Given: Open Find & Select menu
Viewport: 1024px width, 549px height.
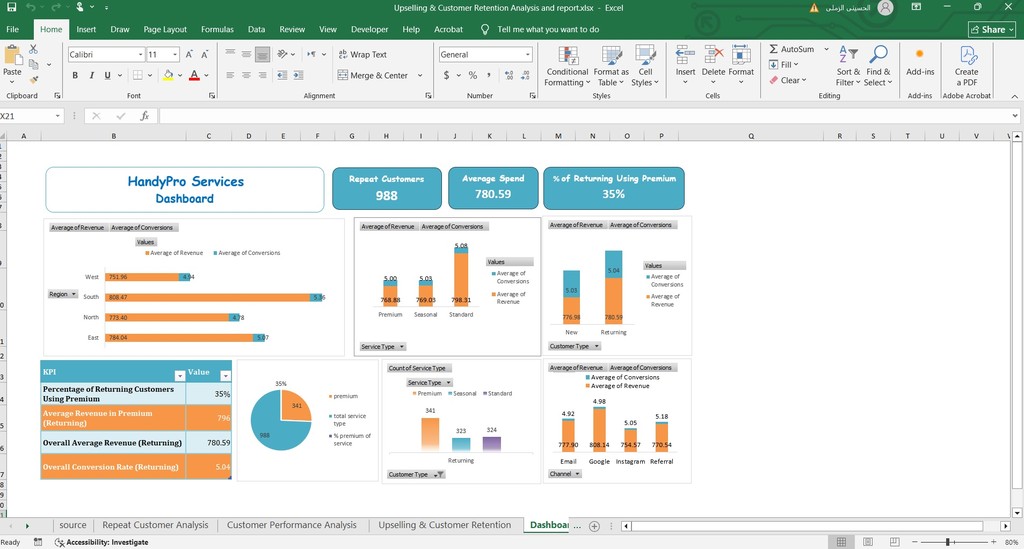Looking at the screenshot, I should 878,66.
